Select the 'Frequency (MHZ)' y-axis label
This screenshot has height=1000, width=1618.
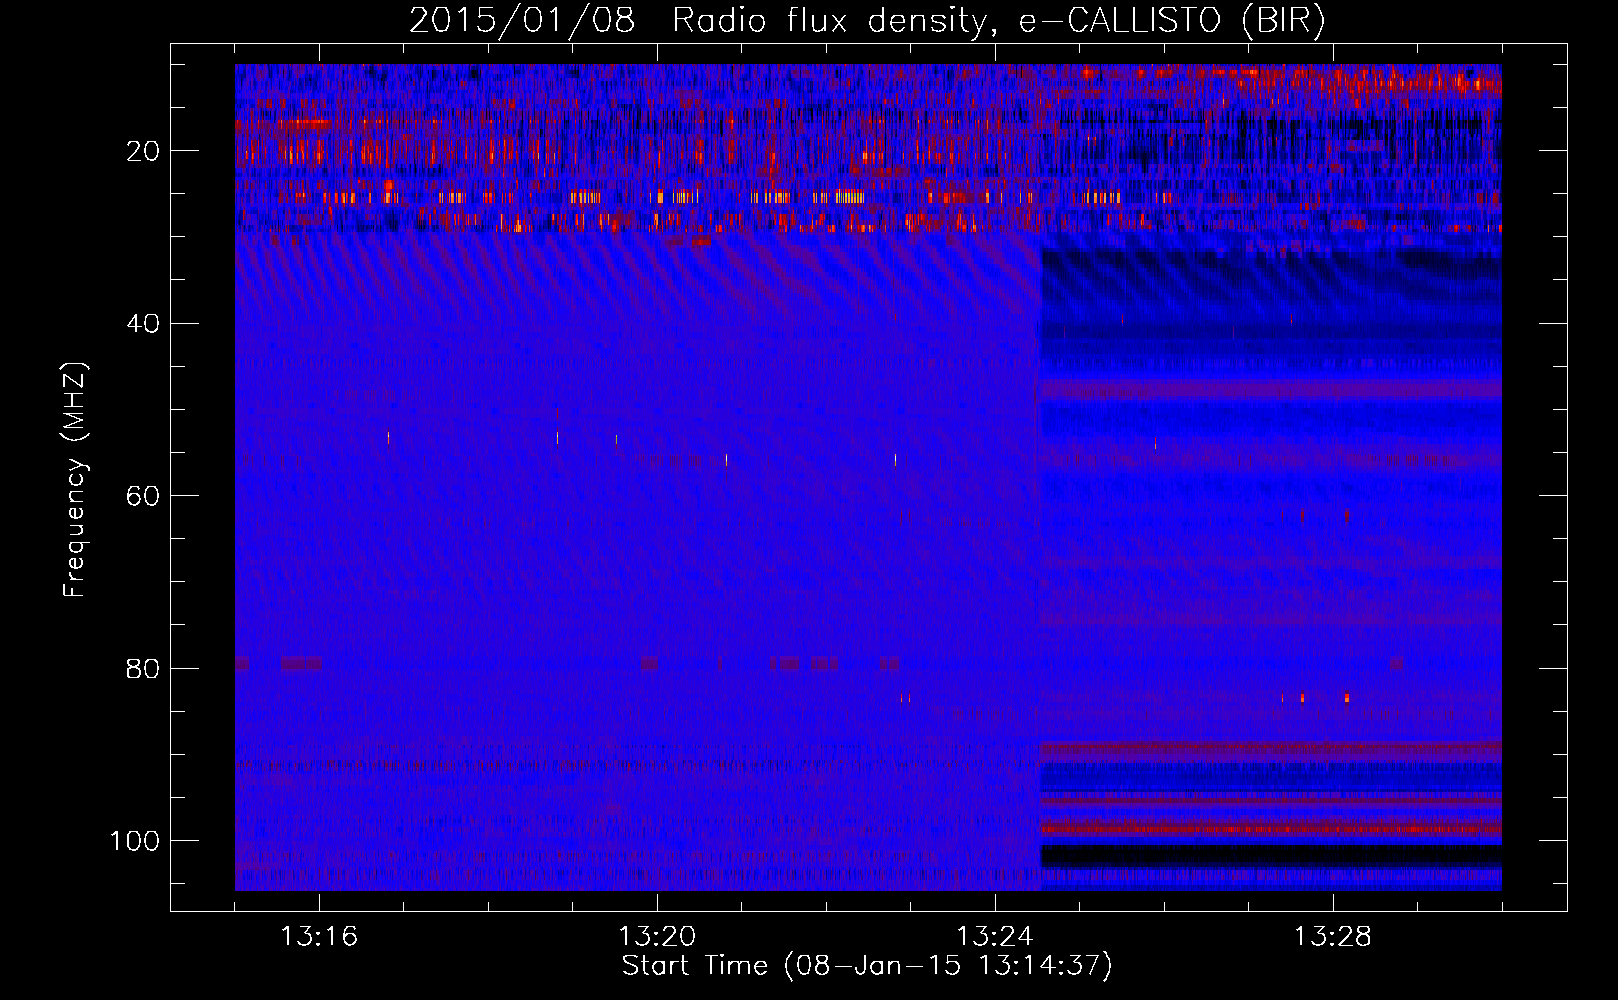(75, 480)
